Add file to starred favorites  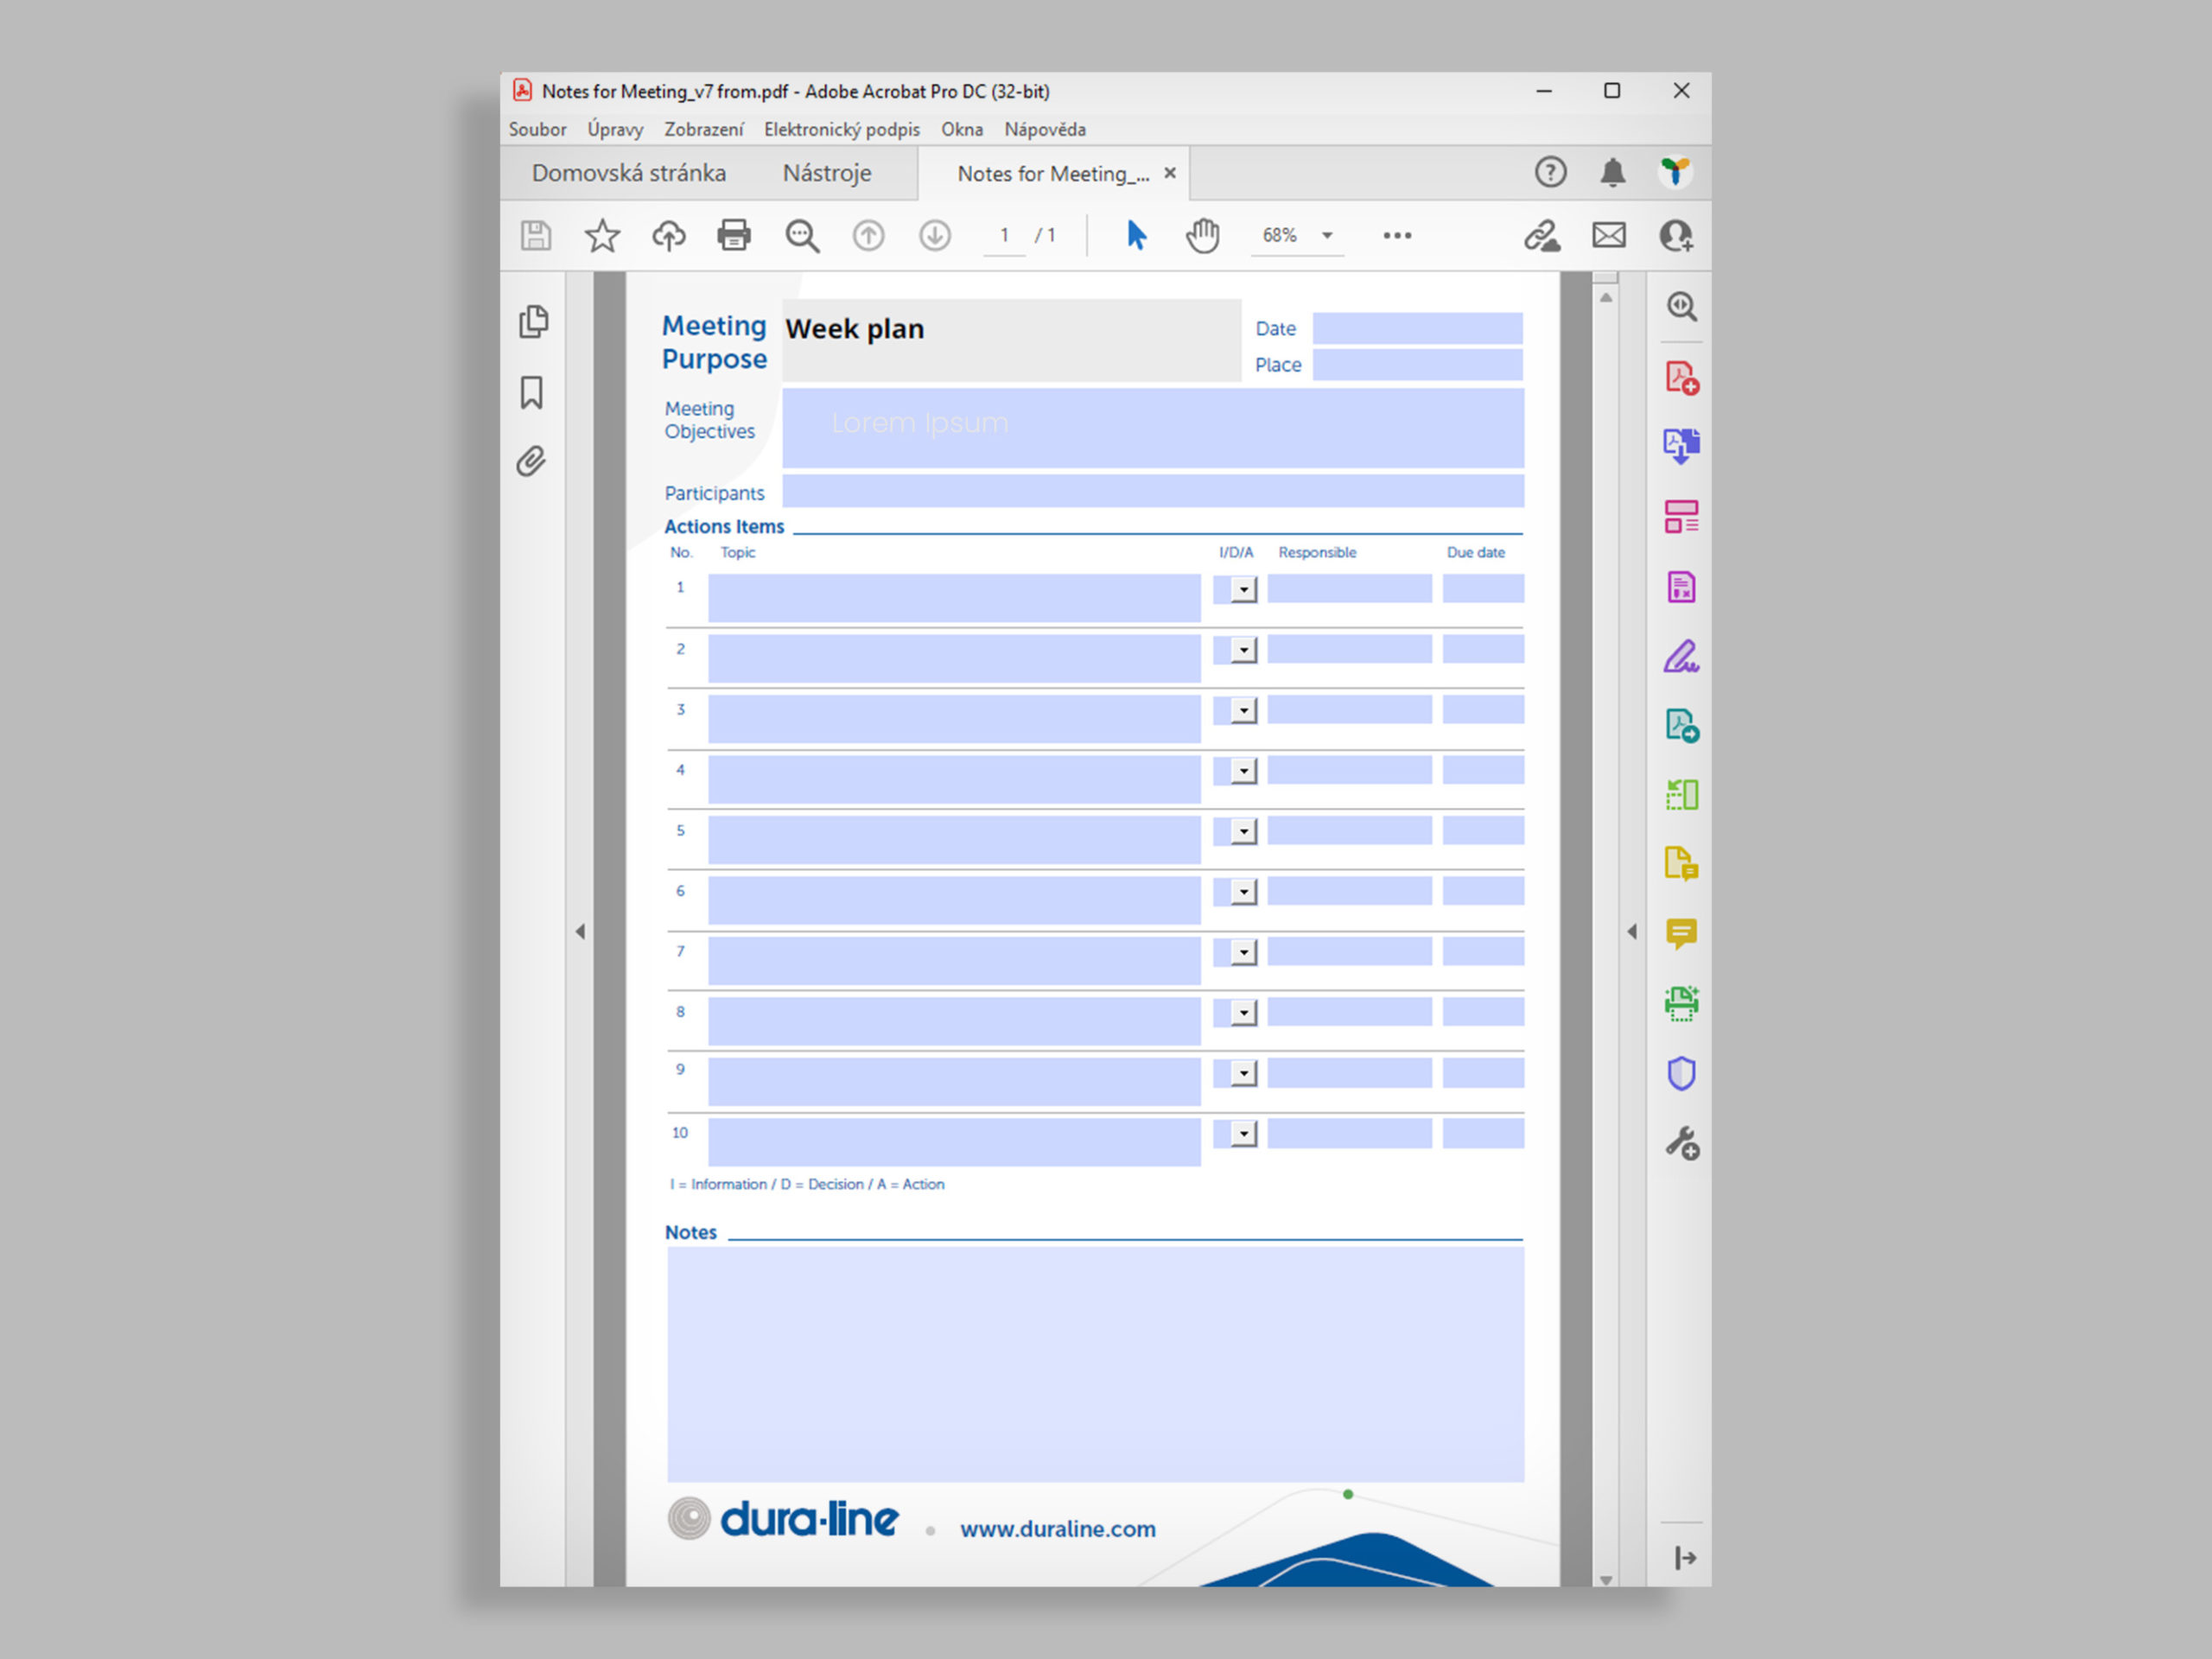(x=602, y=235)
